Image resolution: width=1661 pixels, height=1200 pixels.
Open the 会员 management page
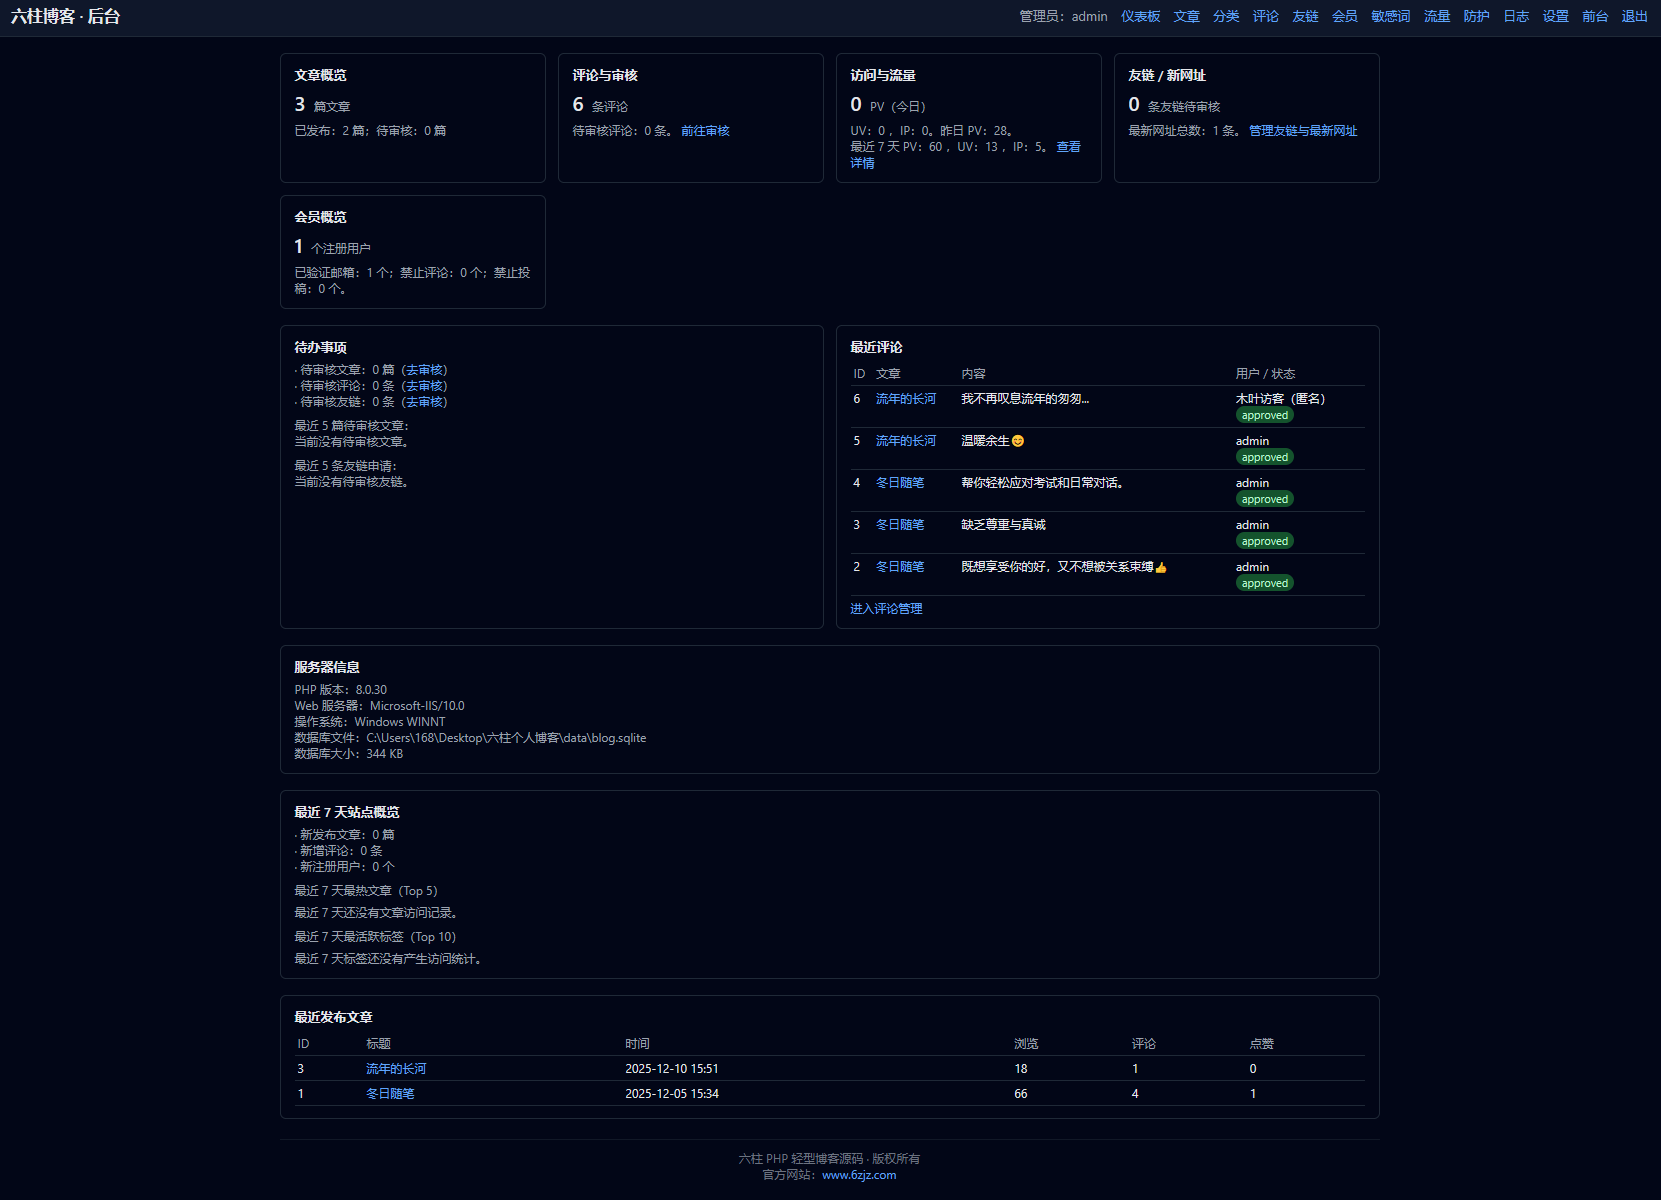[1344, 16]
